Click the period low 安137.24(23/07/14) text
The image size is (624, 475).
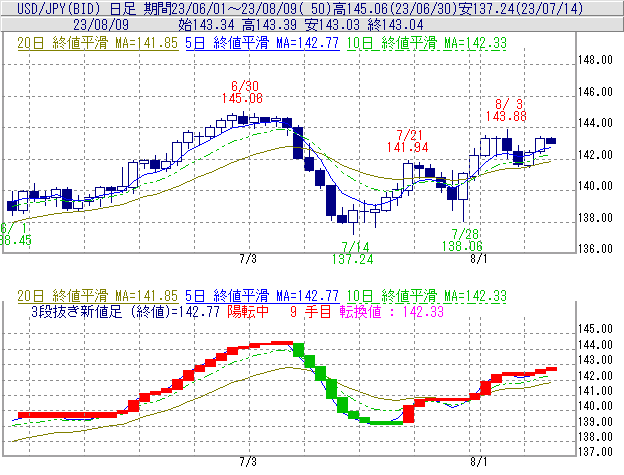[521, 8]
